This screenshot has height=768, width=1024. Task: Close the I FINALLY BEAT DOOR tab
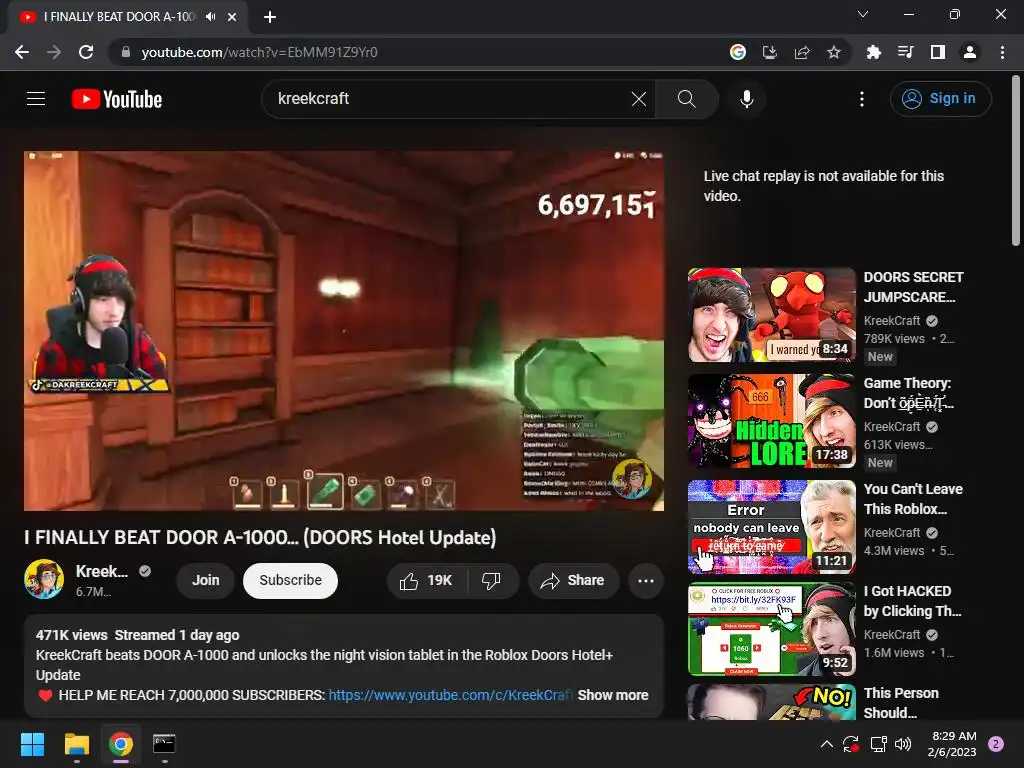tap(232, 17)
